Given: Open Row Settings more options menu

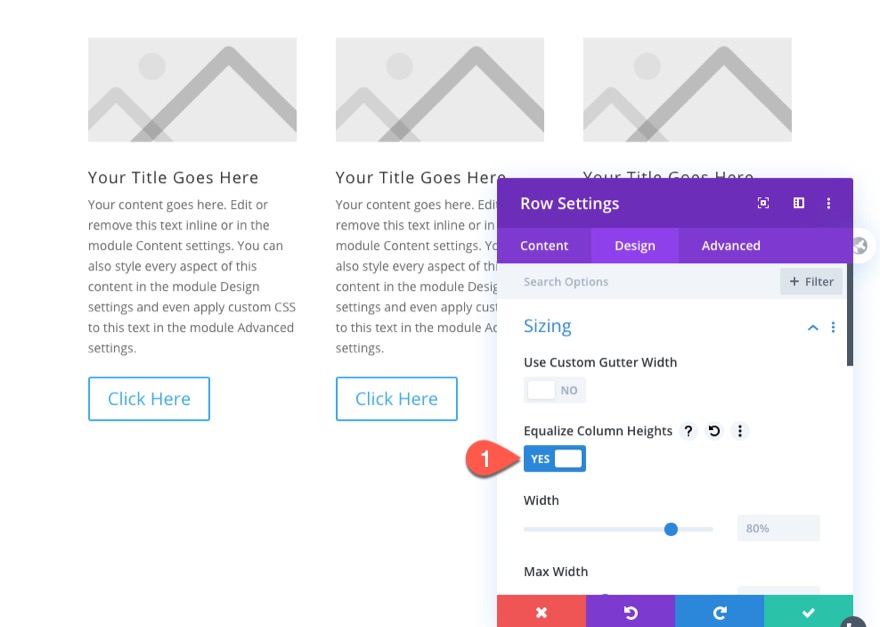Looking at the screenshot, I should click(828, 203).
